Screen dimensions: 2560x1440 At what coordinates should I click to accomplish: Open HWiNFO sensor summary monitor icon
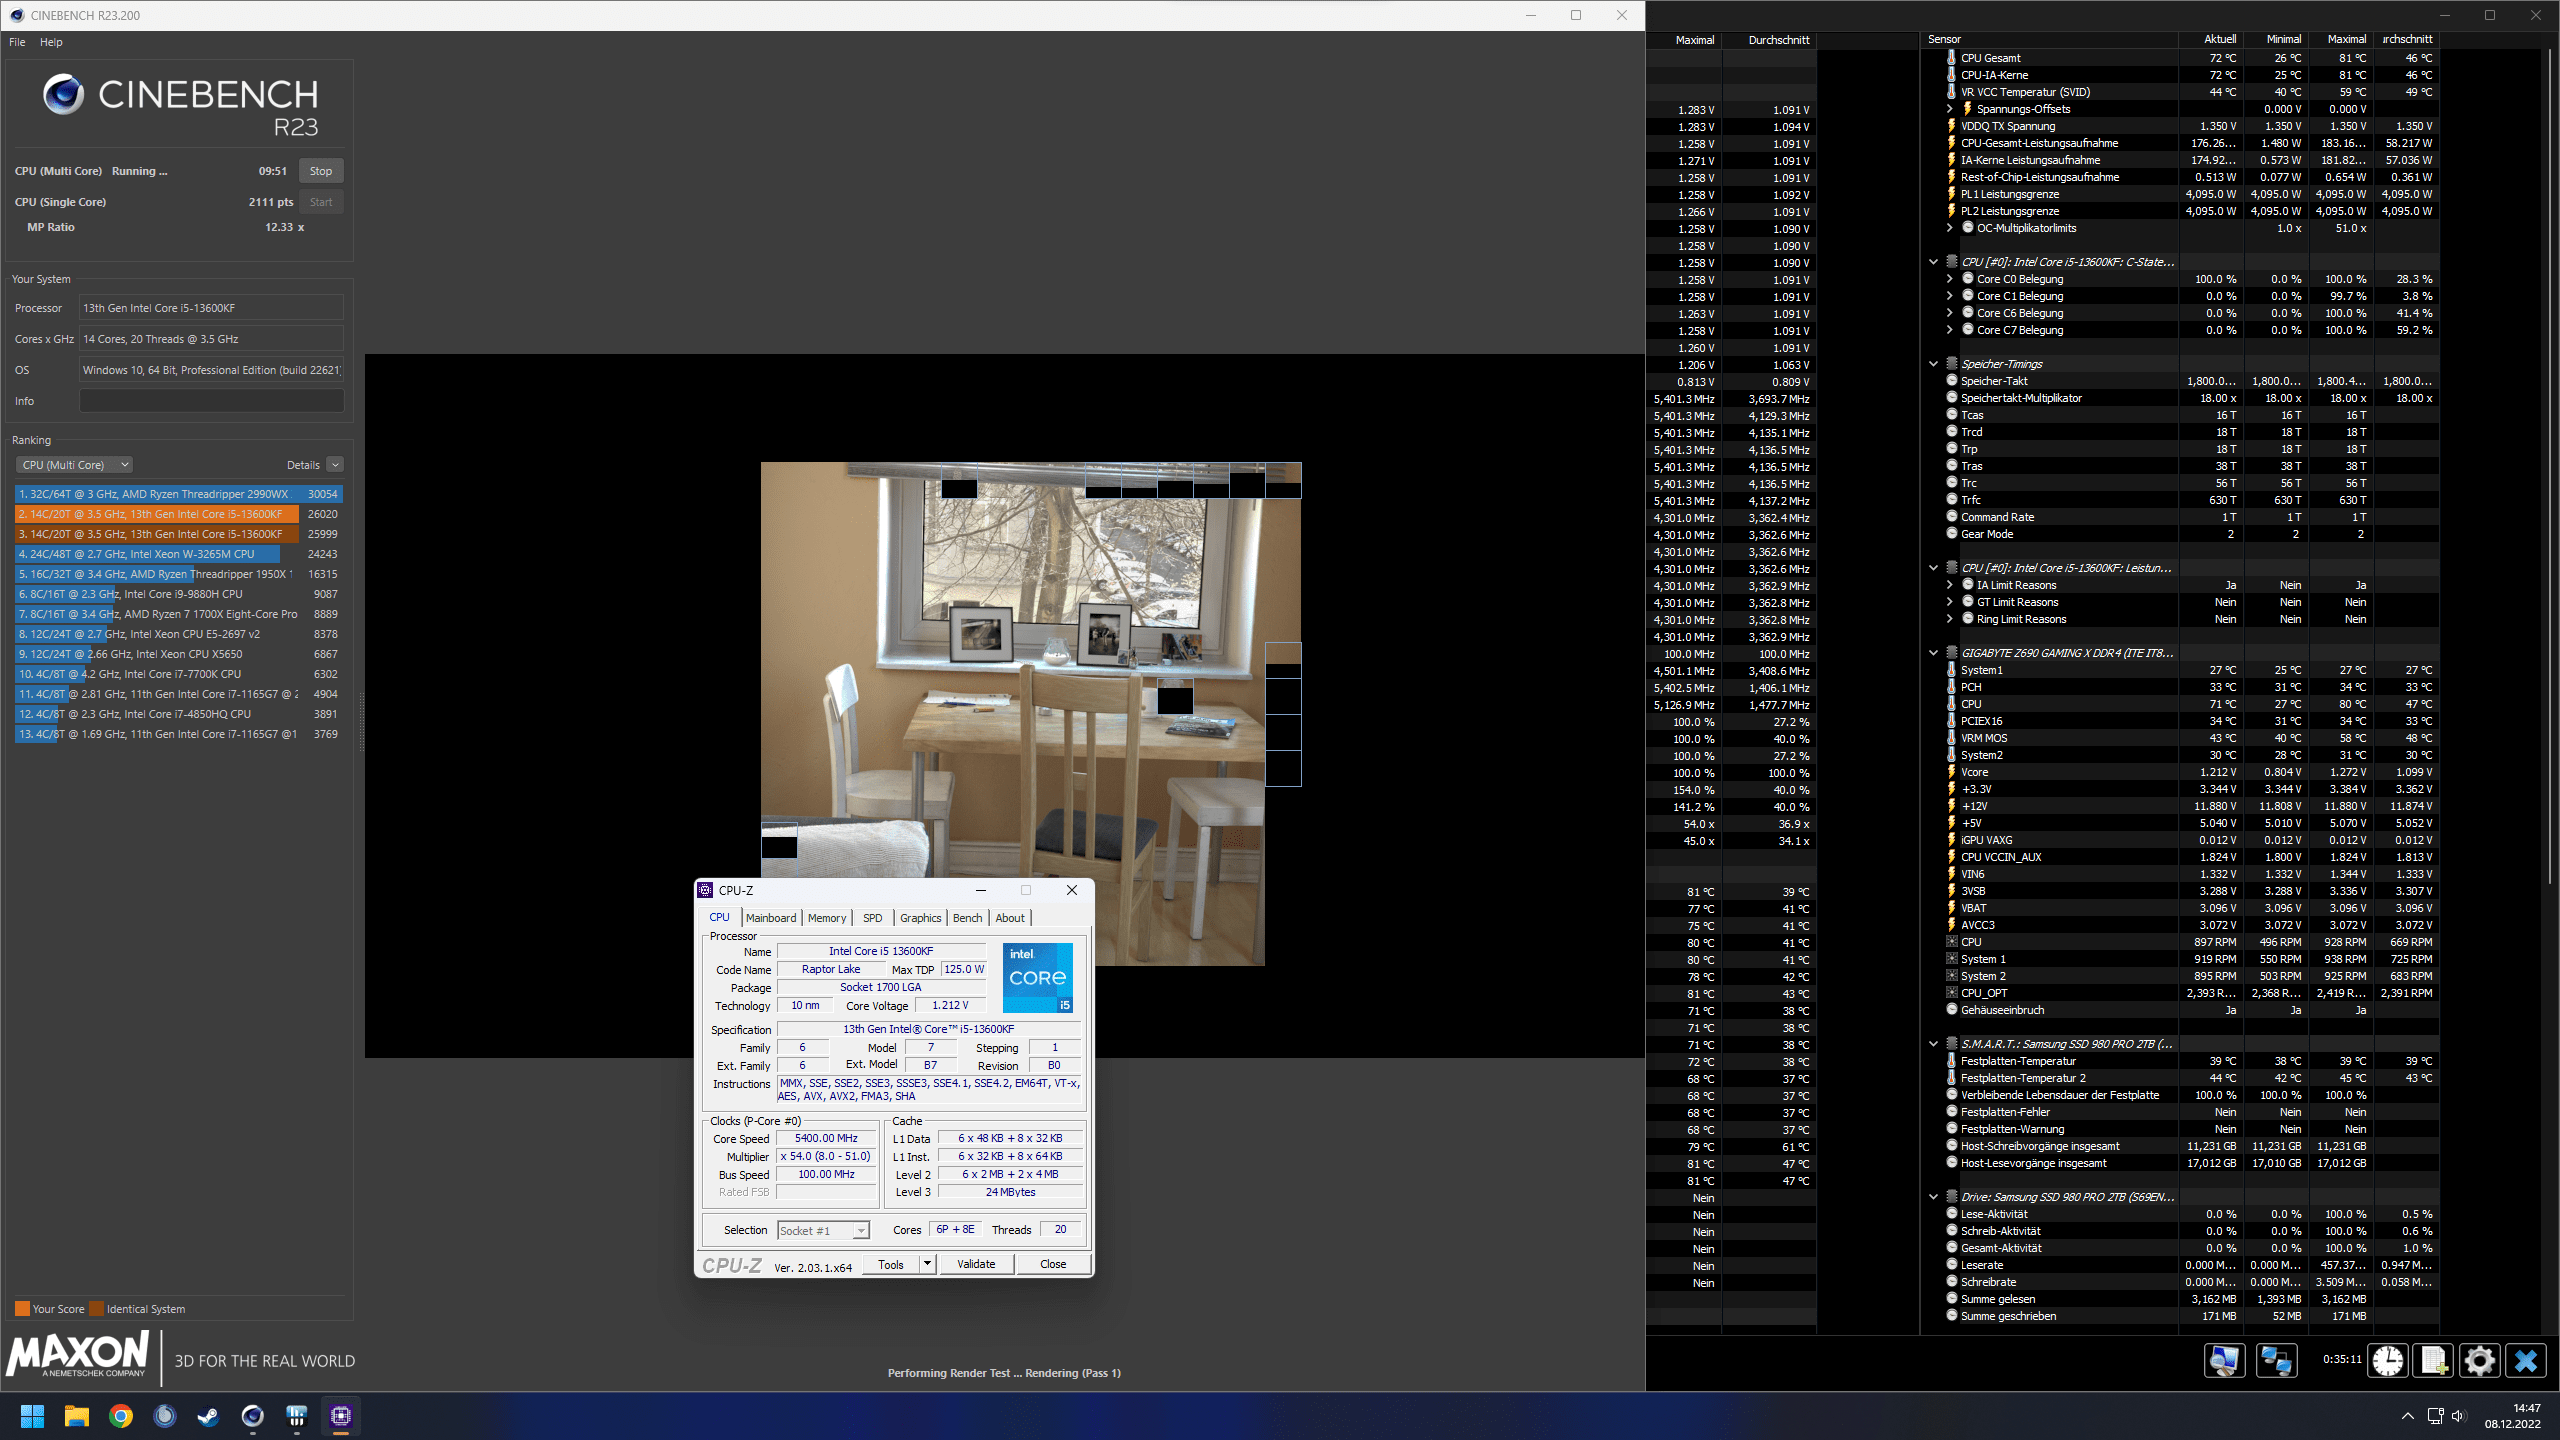coord(2224,1360)
